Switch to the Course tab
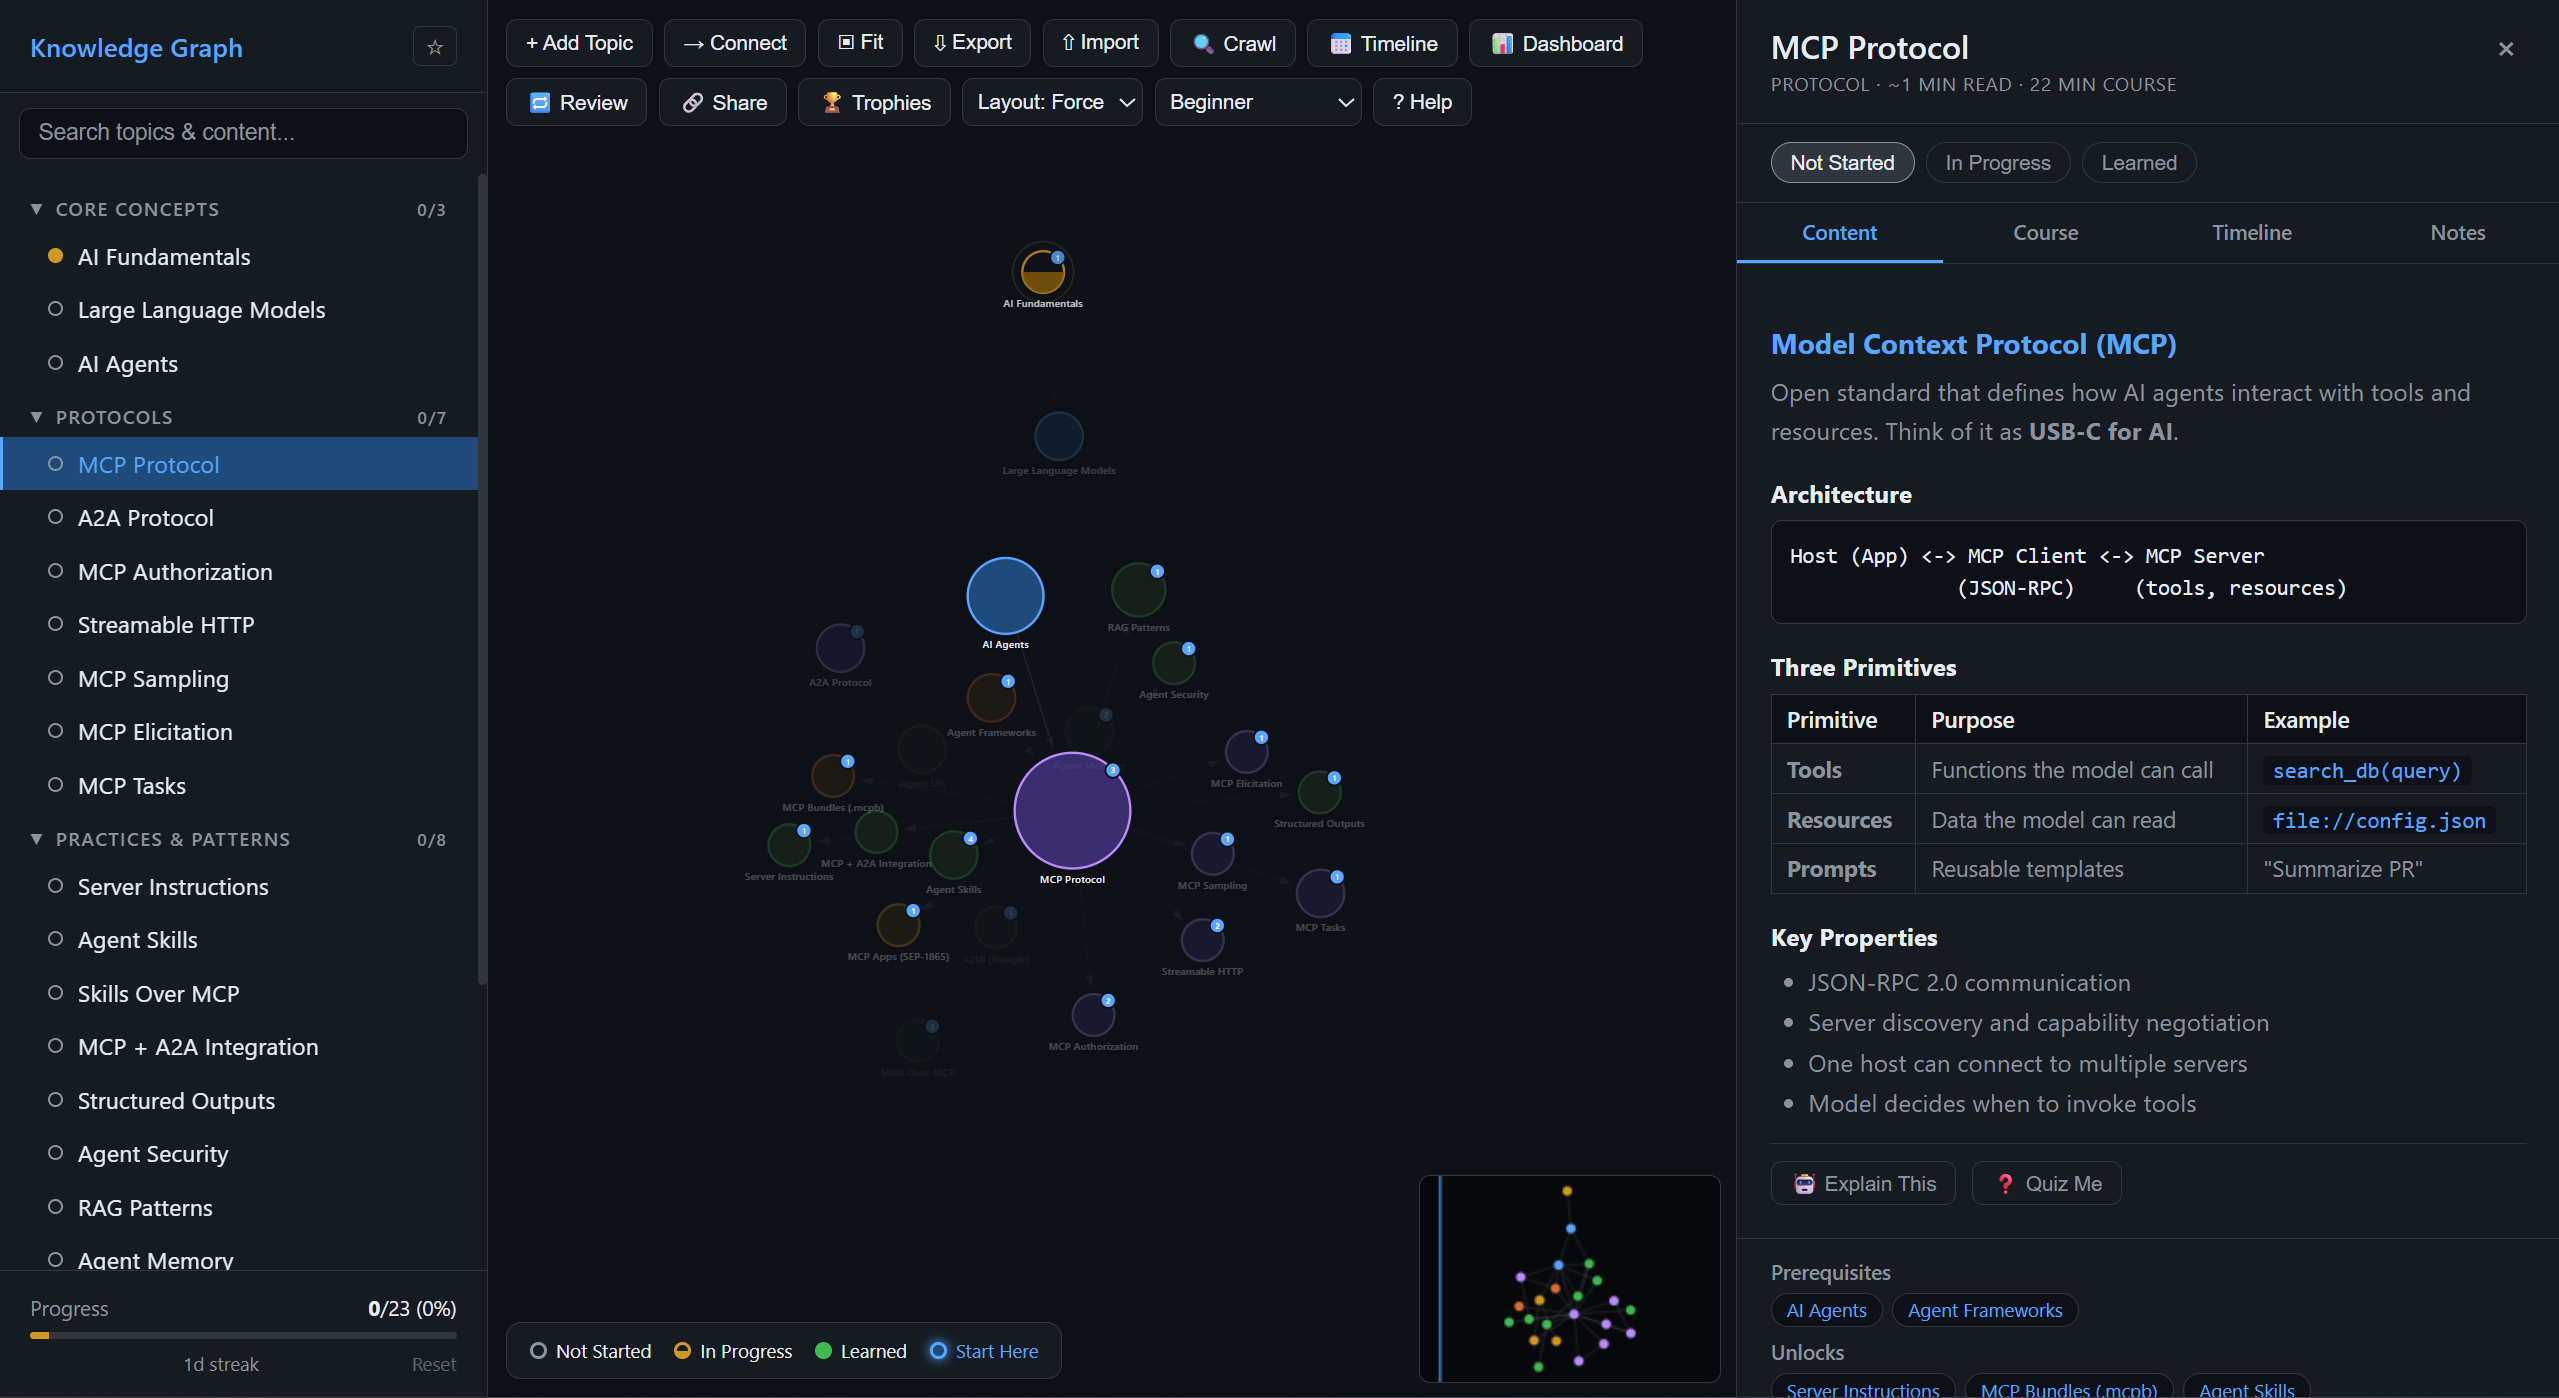Screen dimensions: 2559x1398 click(x=2045, y=233)
